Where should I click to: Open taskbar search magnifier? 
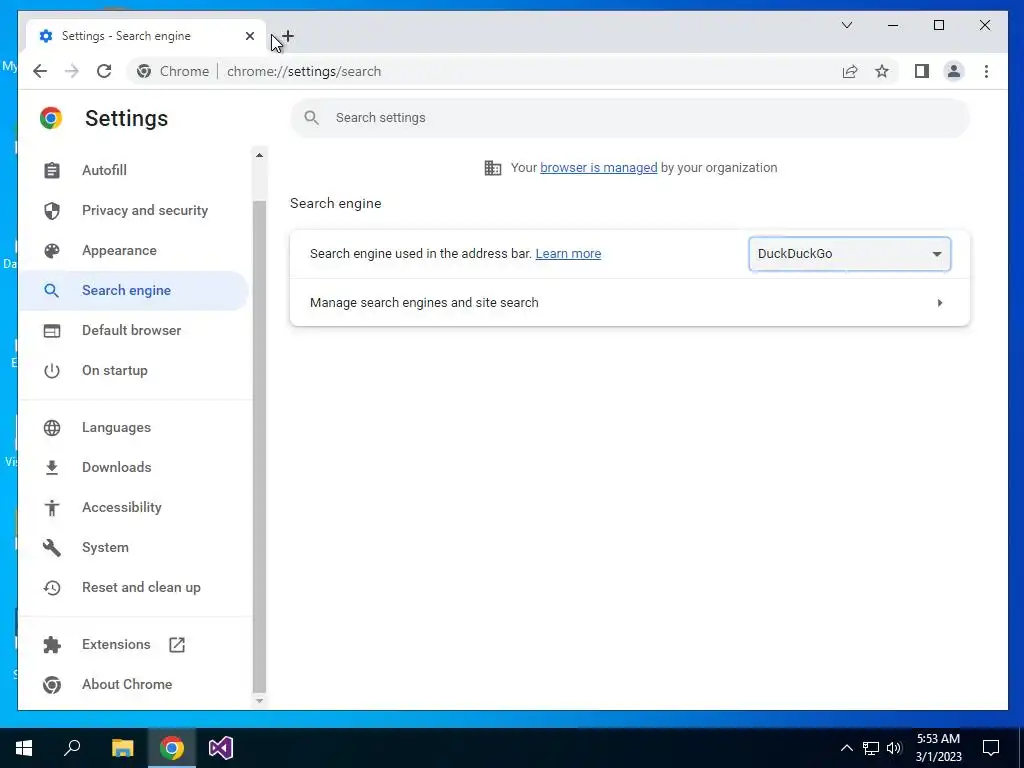click(72, 748)
